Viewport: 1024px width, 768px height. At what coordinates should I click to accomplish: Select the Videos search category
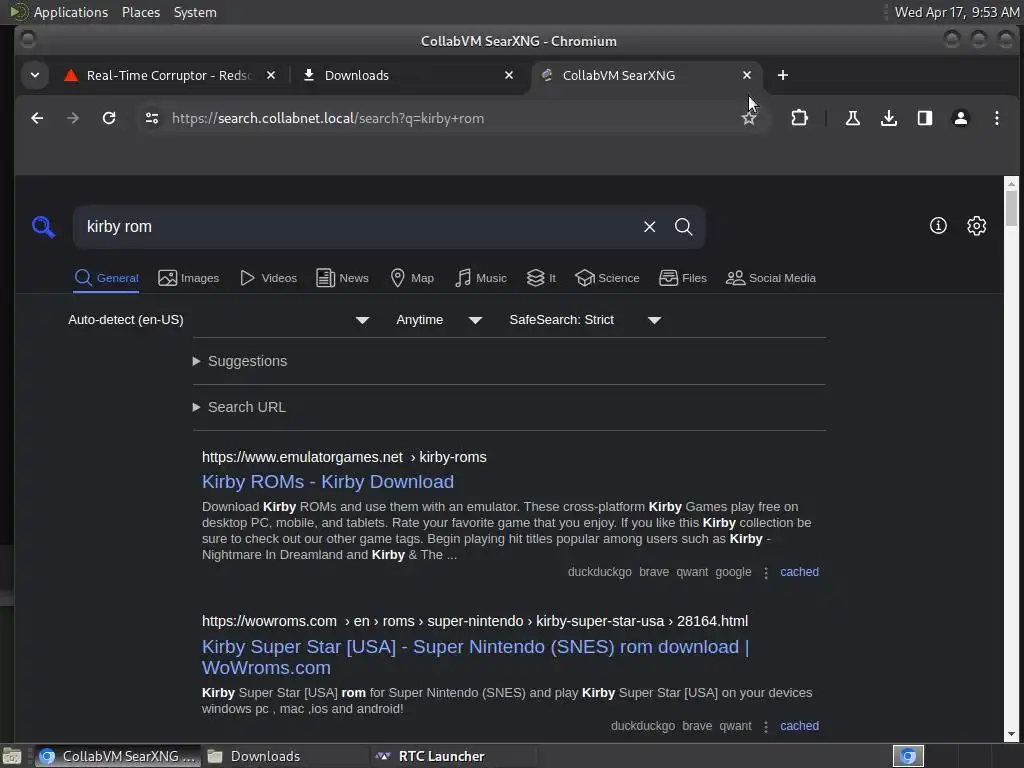(268, 278)
